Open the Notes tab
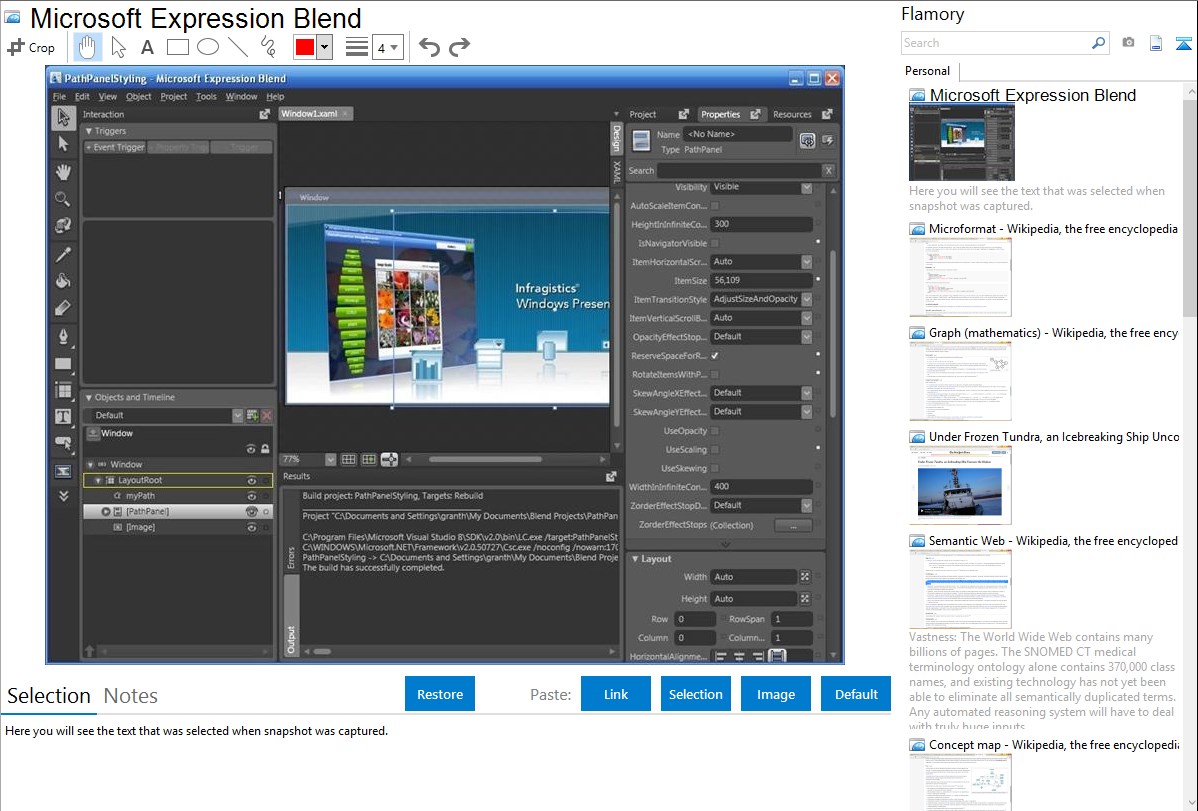 tap(131, 696)
